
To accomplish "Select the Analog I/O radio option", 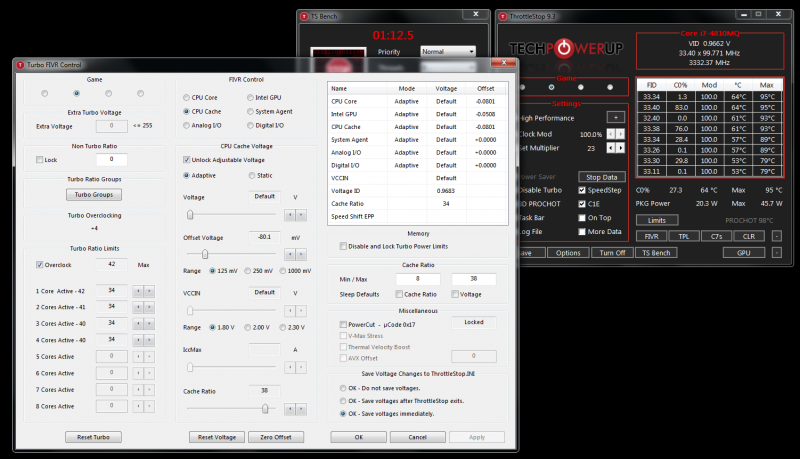I will (186, 125).
